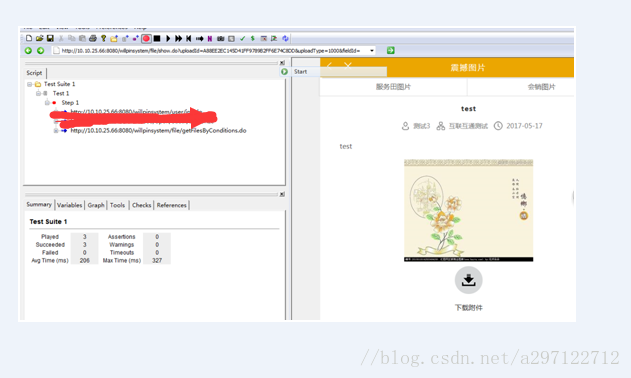631x378 pixels.
Task: Open the References tab
Action: pos(171,205)
